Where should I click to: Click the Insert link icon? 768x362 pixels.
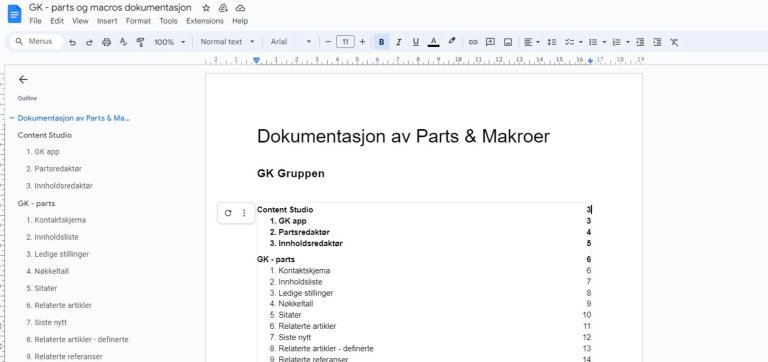pos(473,42)
